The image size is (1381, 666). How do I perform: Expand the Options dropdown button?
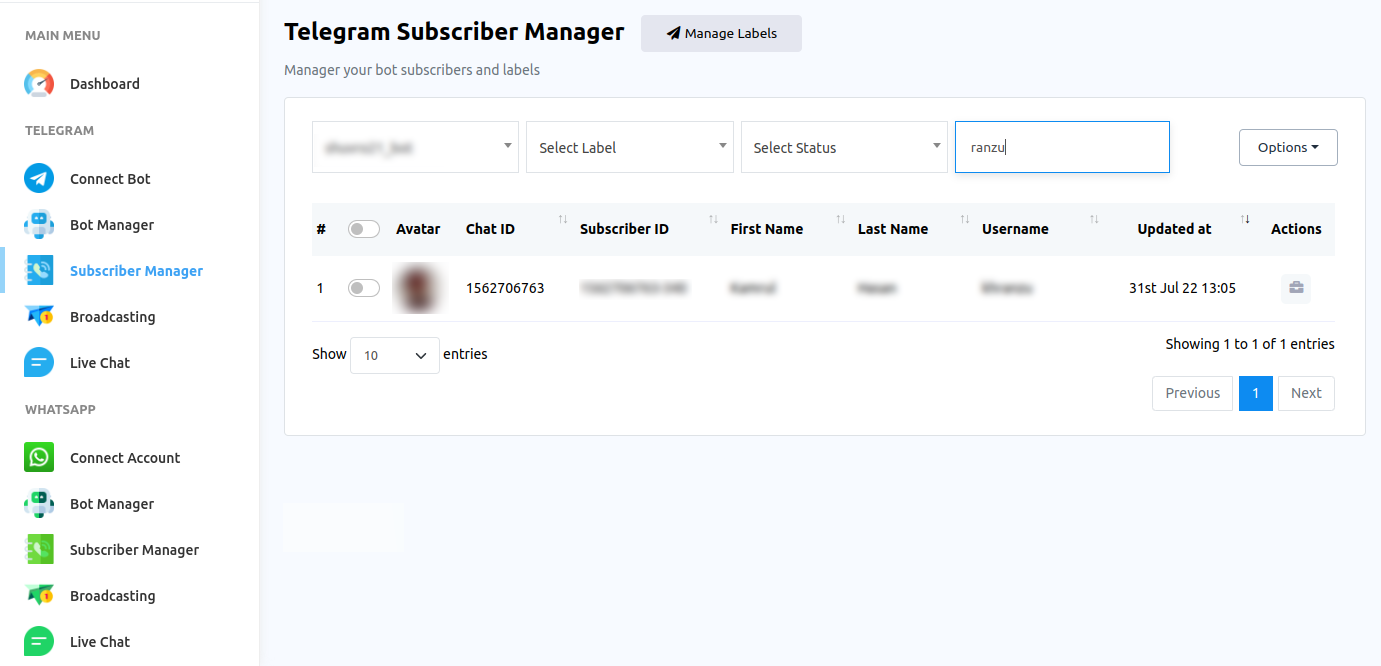pyautogui.click(x=1288, y=147)
